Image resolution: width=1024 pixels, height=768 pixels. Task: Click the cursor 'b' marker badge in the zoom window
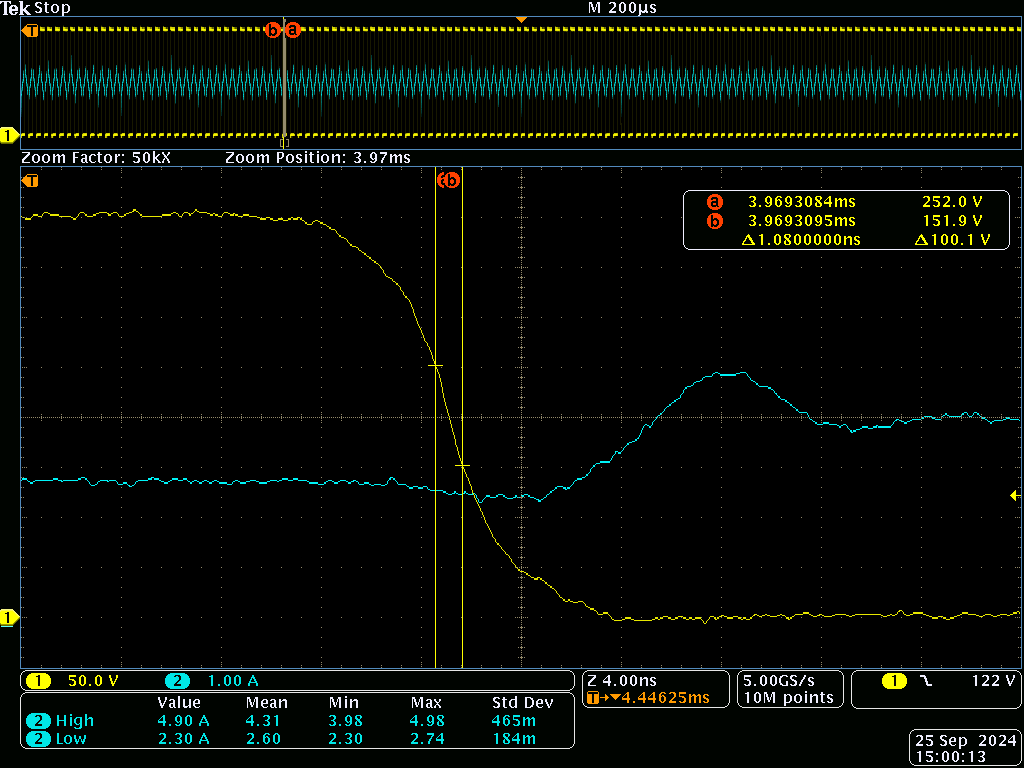point(451,181)
